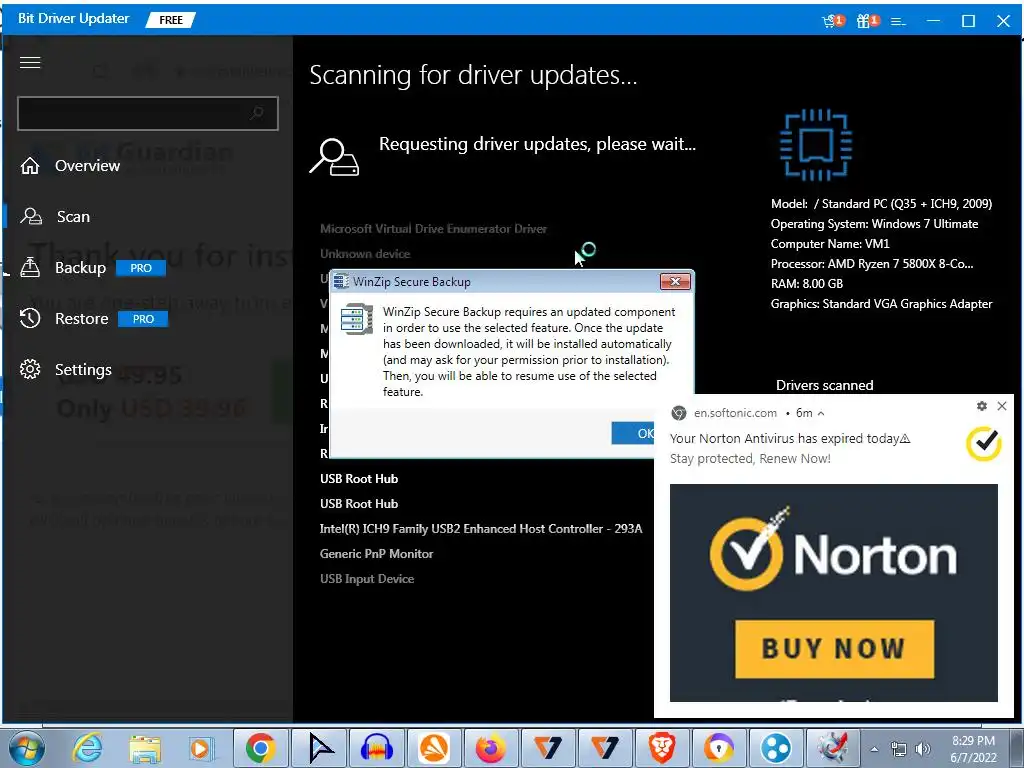Click the PRO badge next to Backup
This screenshot has height=768, width=1024.
tap(141, 268)
